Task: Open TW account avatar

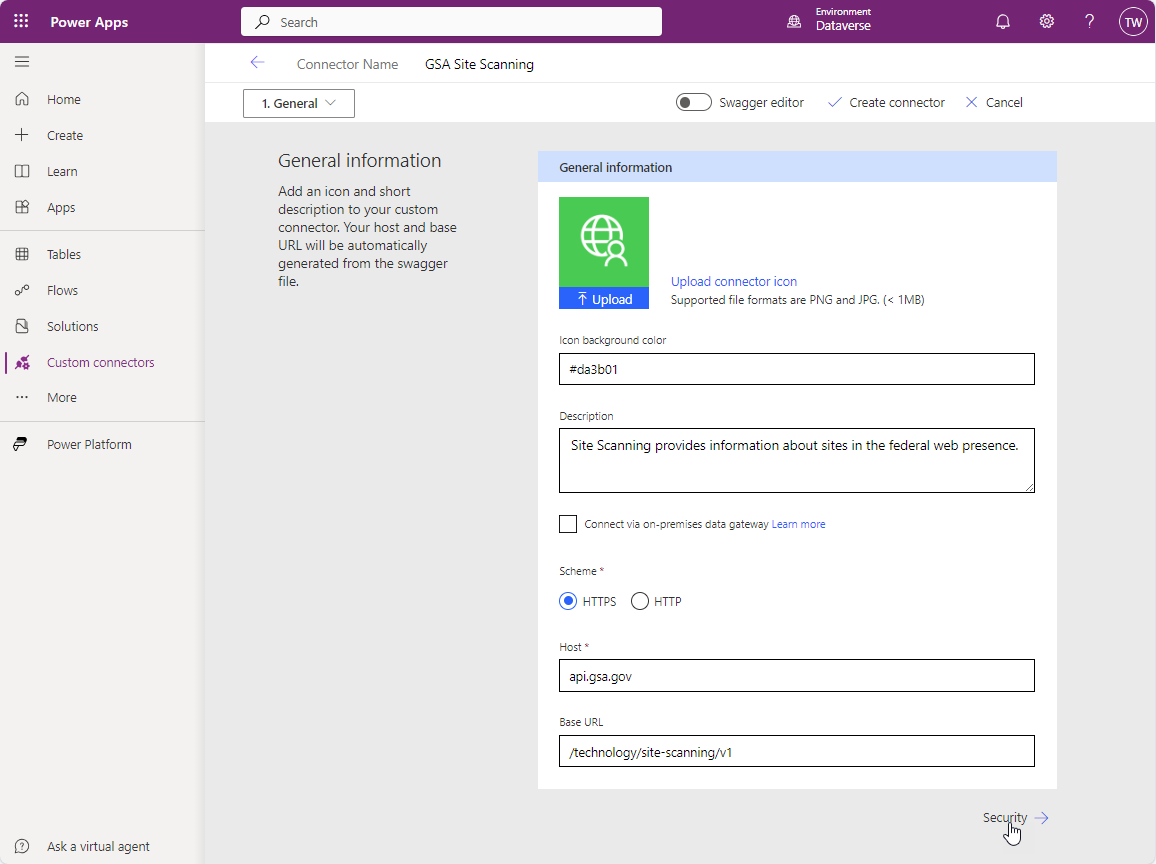Action: click(1133, 21)
